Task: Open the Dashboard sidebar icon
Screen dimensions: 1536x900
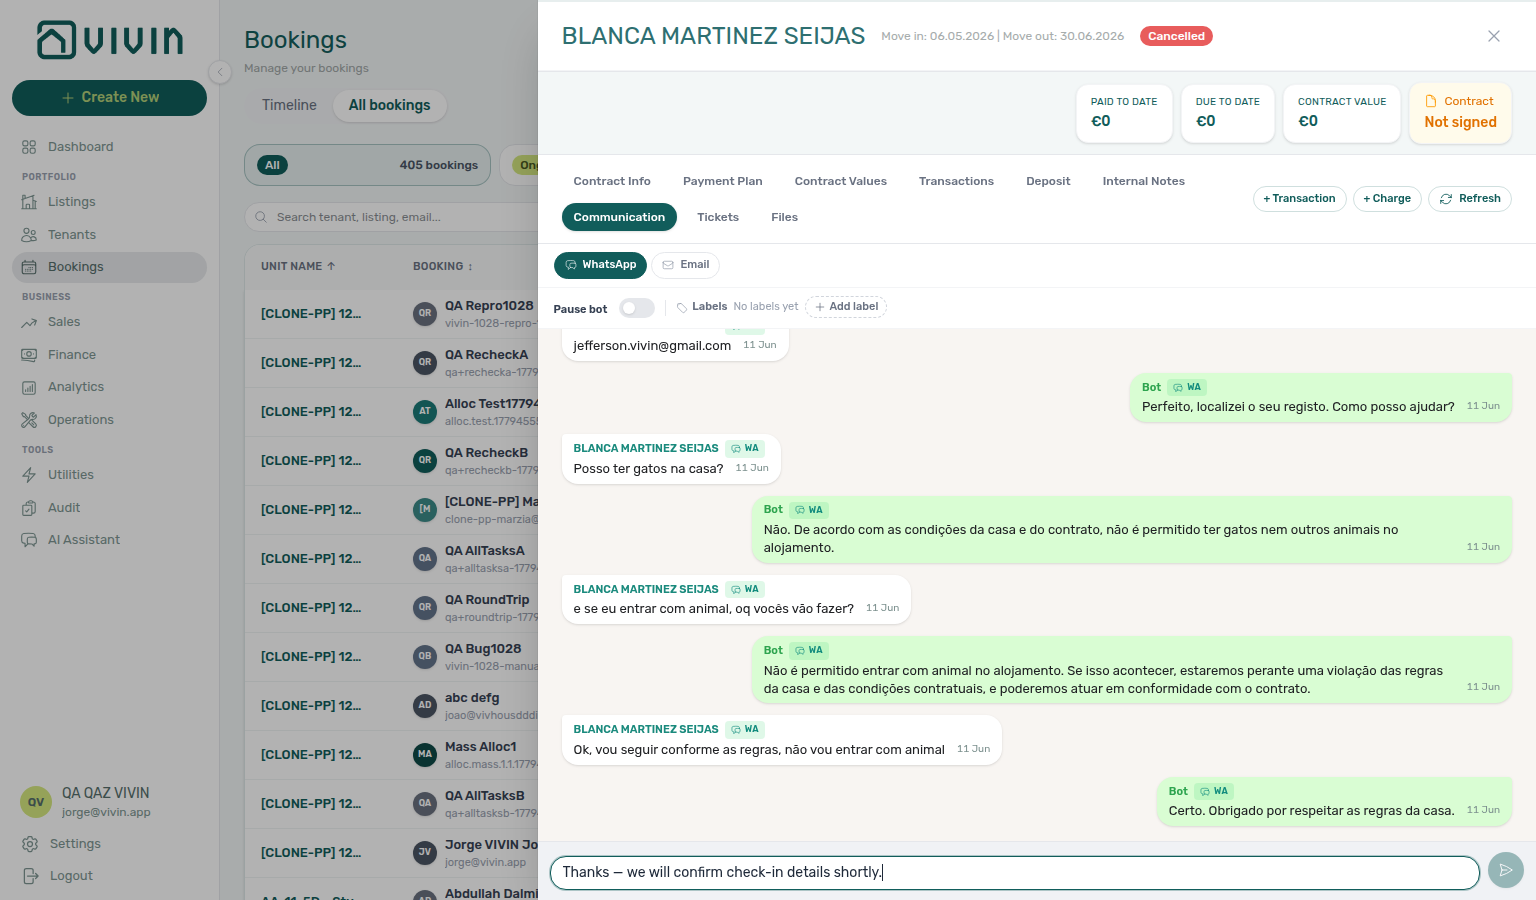Action: (x=29, y=147)
